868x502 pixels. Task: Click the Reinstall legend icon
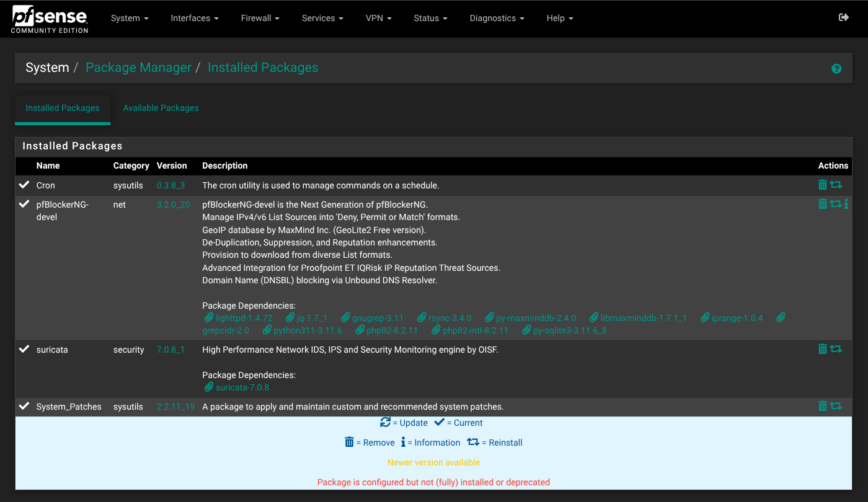click(473, 442)
